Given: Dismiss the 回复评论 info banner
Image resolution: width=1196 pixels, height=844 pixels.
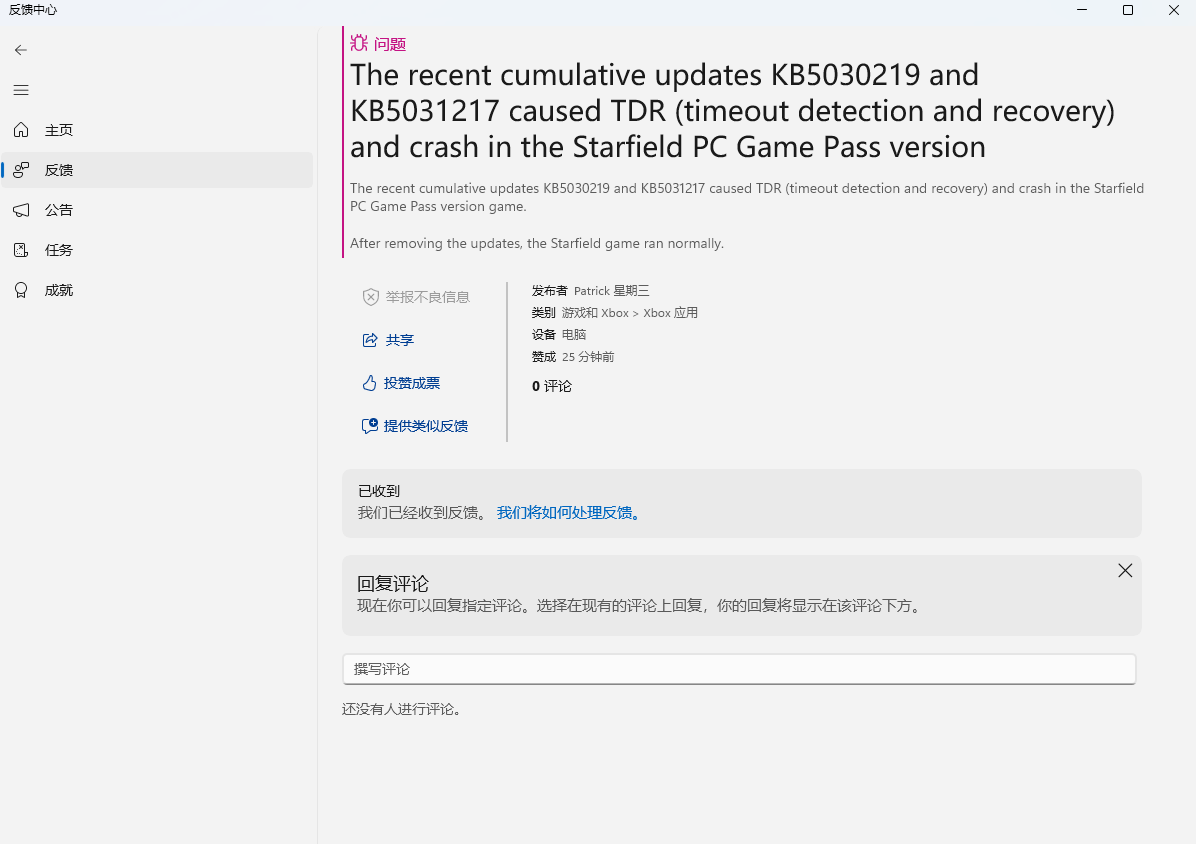Looking at the screenshot, I should click(x=1124, y=570).
